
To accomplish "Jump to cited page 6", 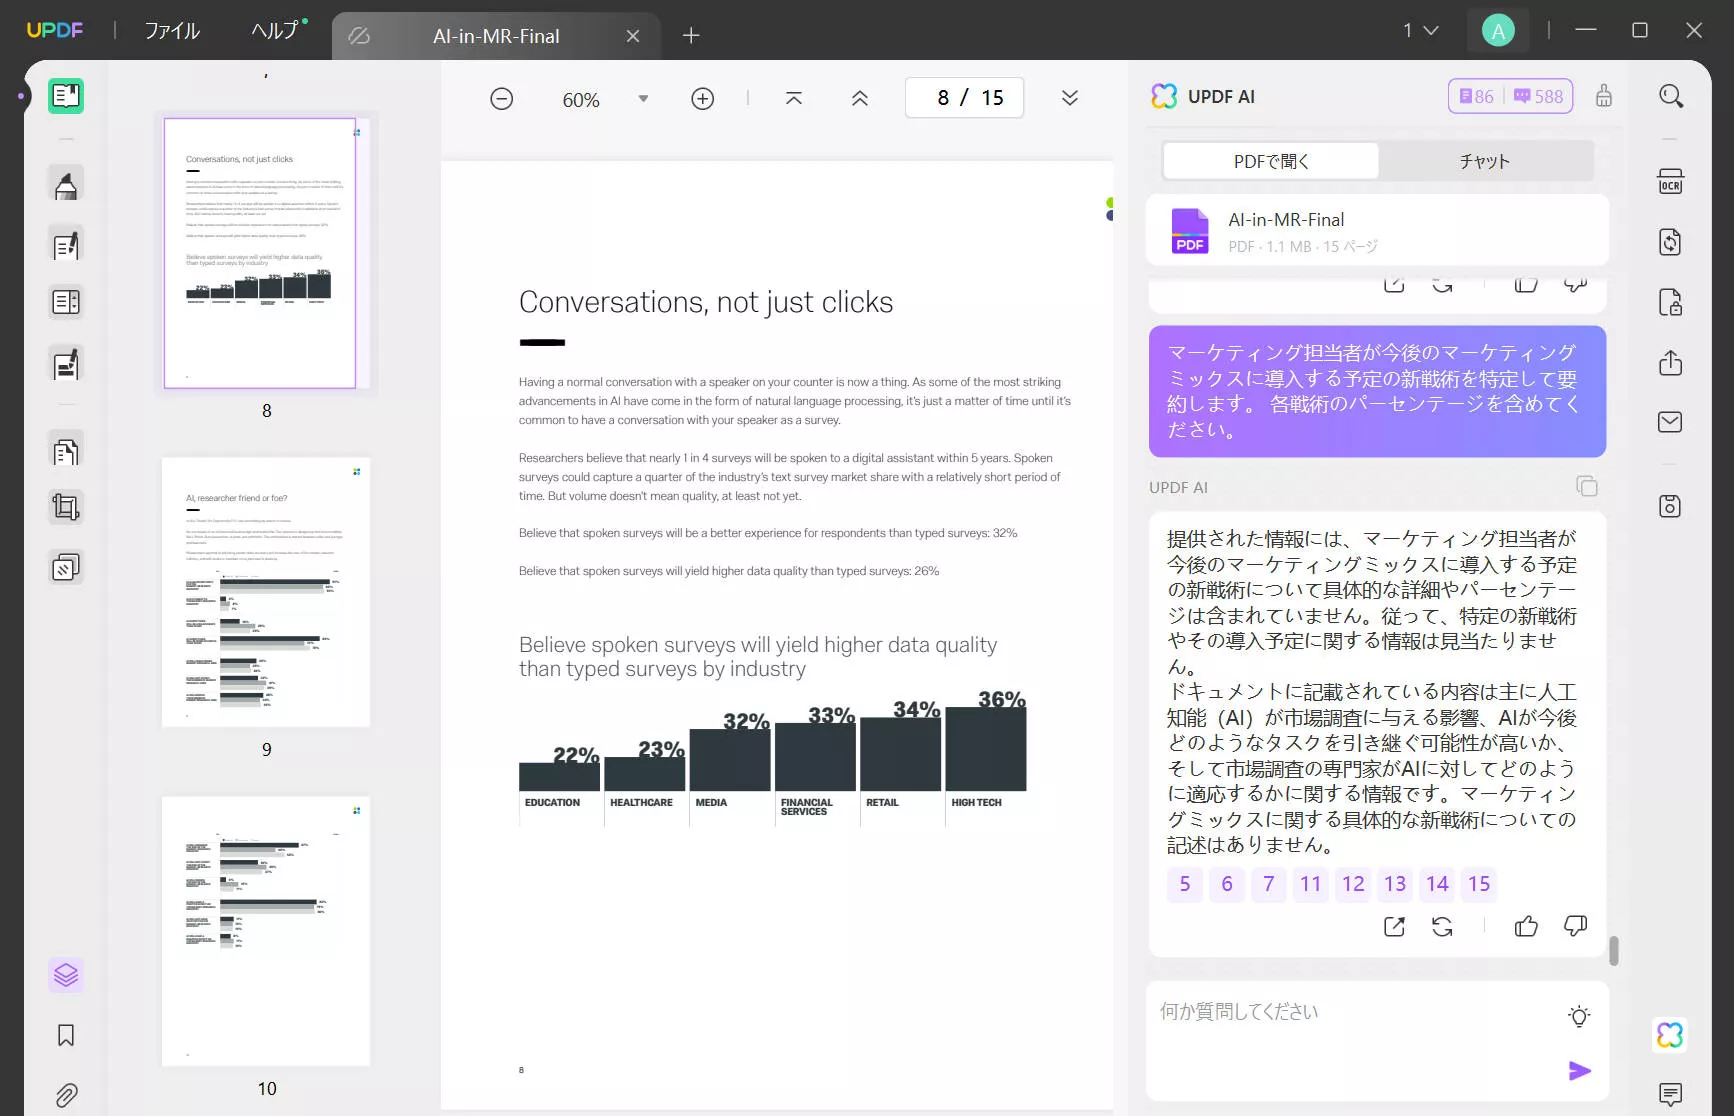I will click(1227, 884).
